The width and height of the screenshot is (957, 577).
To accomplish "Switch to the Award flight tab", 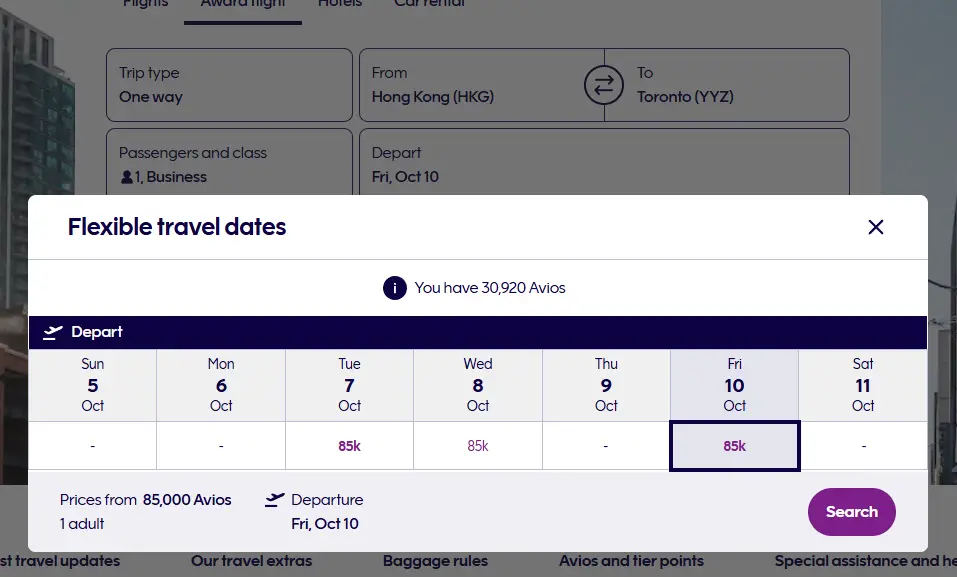I will pos(242,5).
